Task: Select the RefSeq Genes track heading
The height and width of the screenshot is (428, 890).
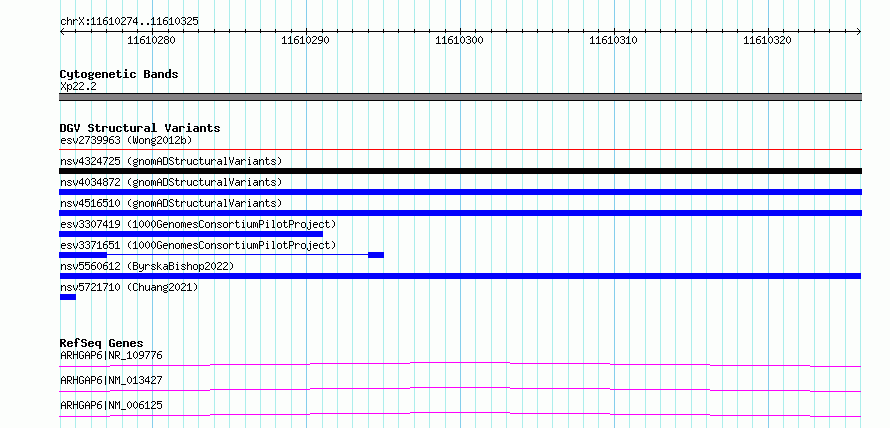Action: [x=102, y=343]
